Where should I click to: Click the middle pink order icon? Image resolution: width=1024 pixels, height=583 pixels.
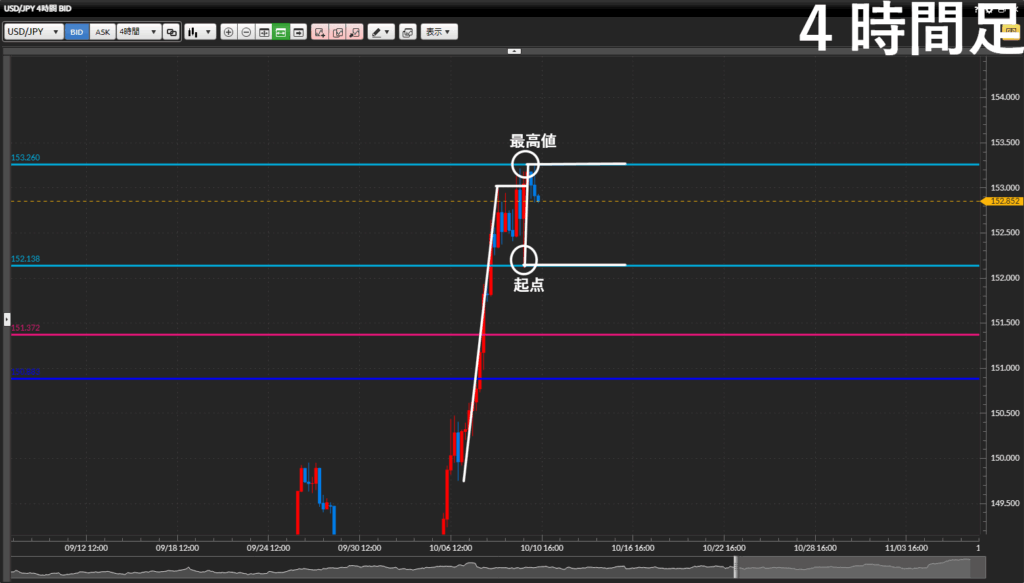coord(337,32)
